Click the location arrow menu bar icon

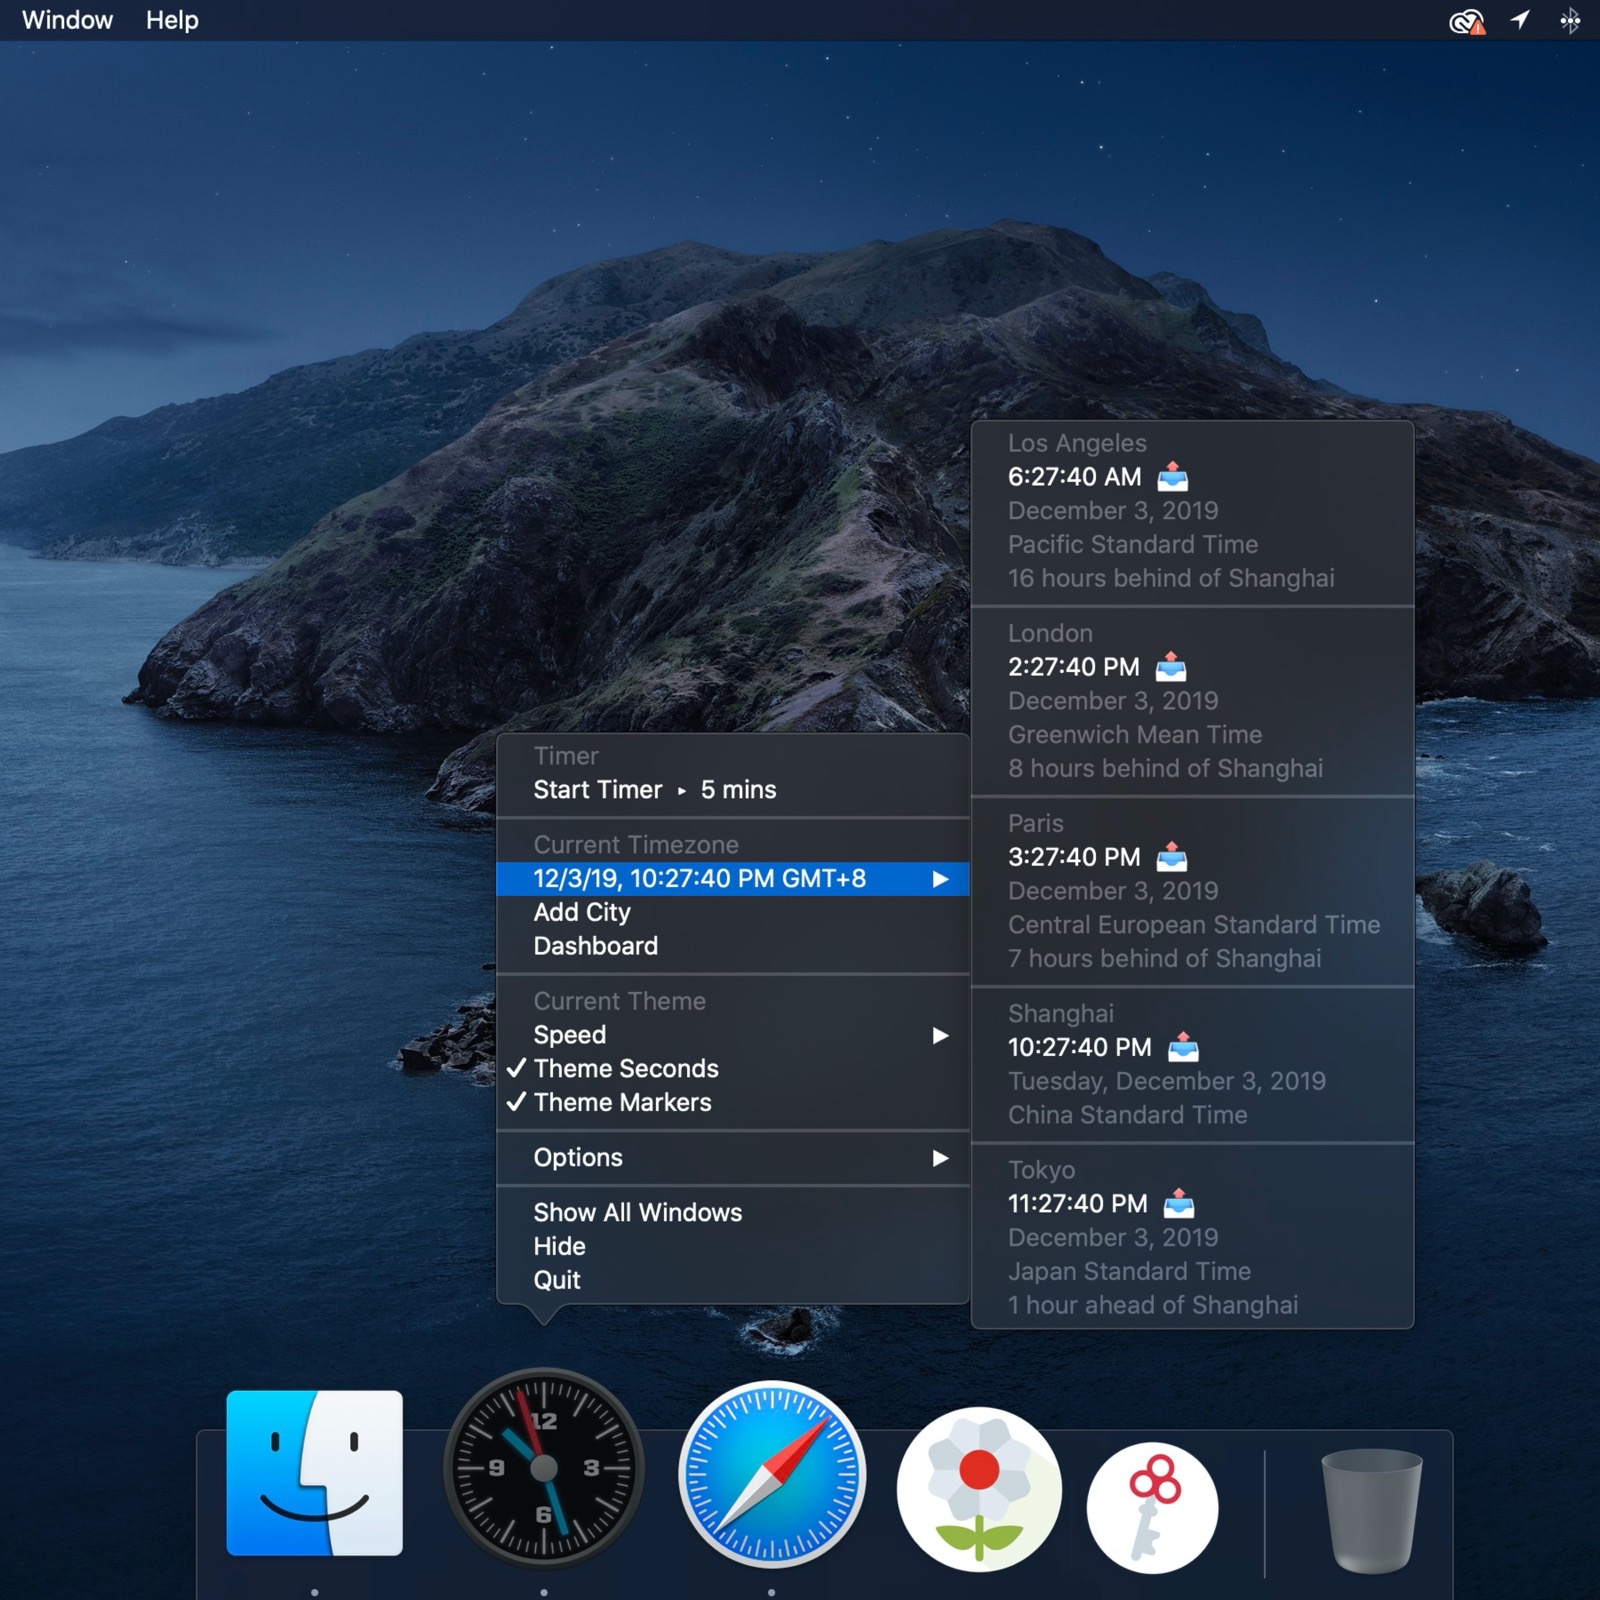tap(1520, 20)
